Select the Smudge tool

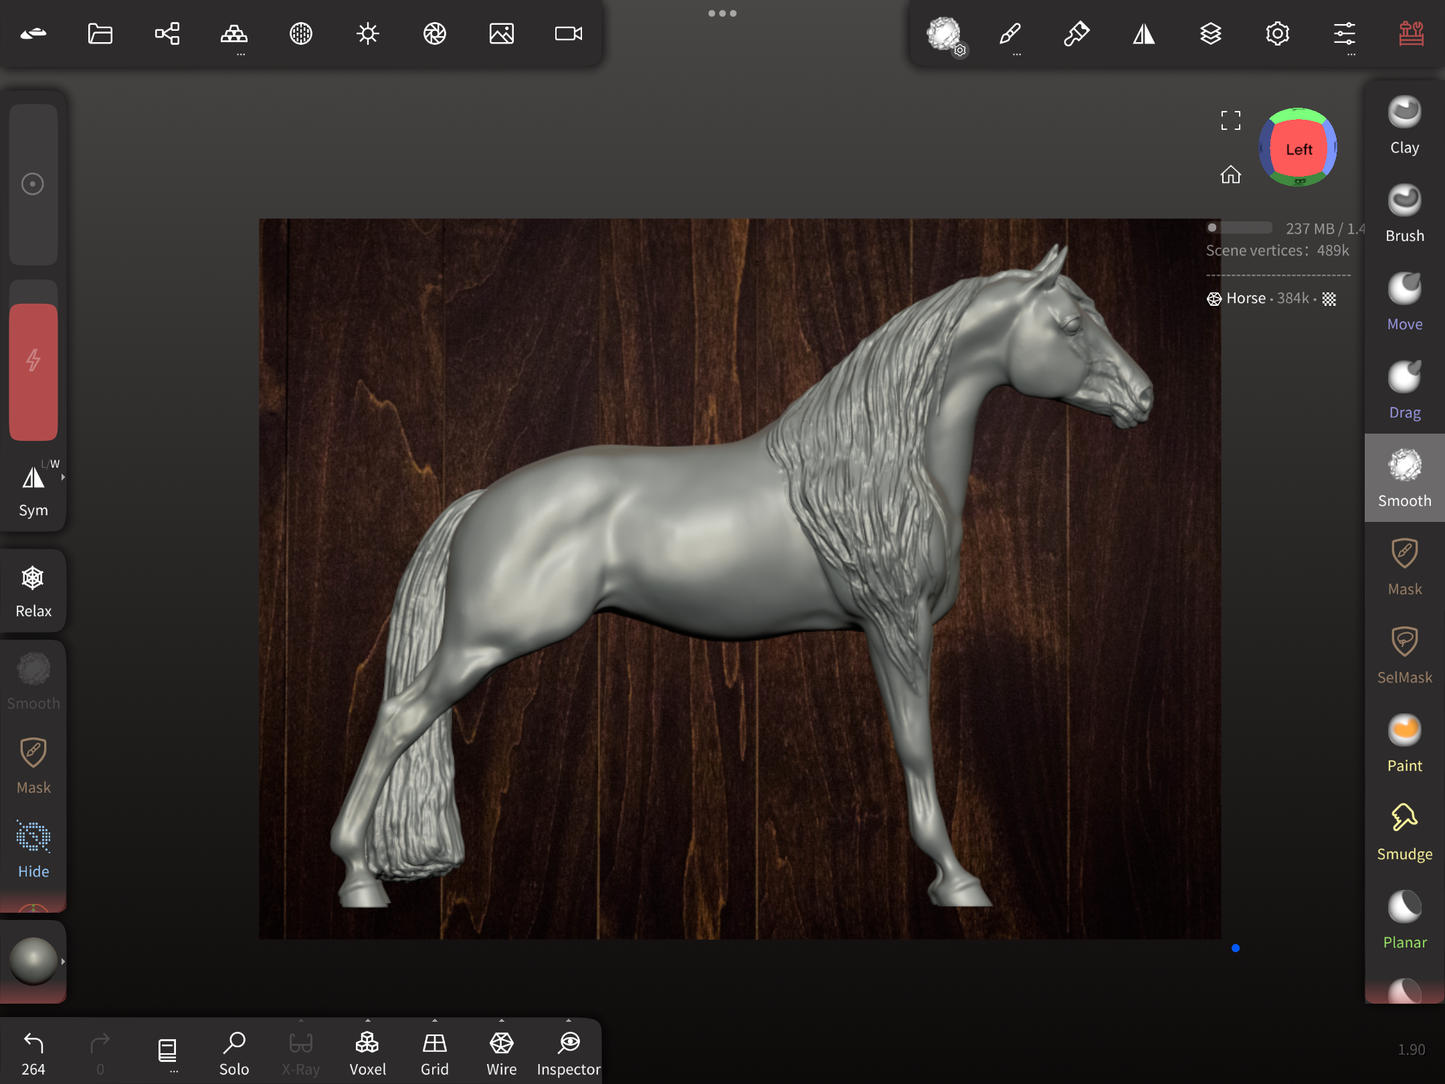(x=1404, y=831)
